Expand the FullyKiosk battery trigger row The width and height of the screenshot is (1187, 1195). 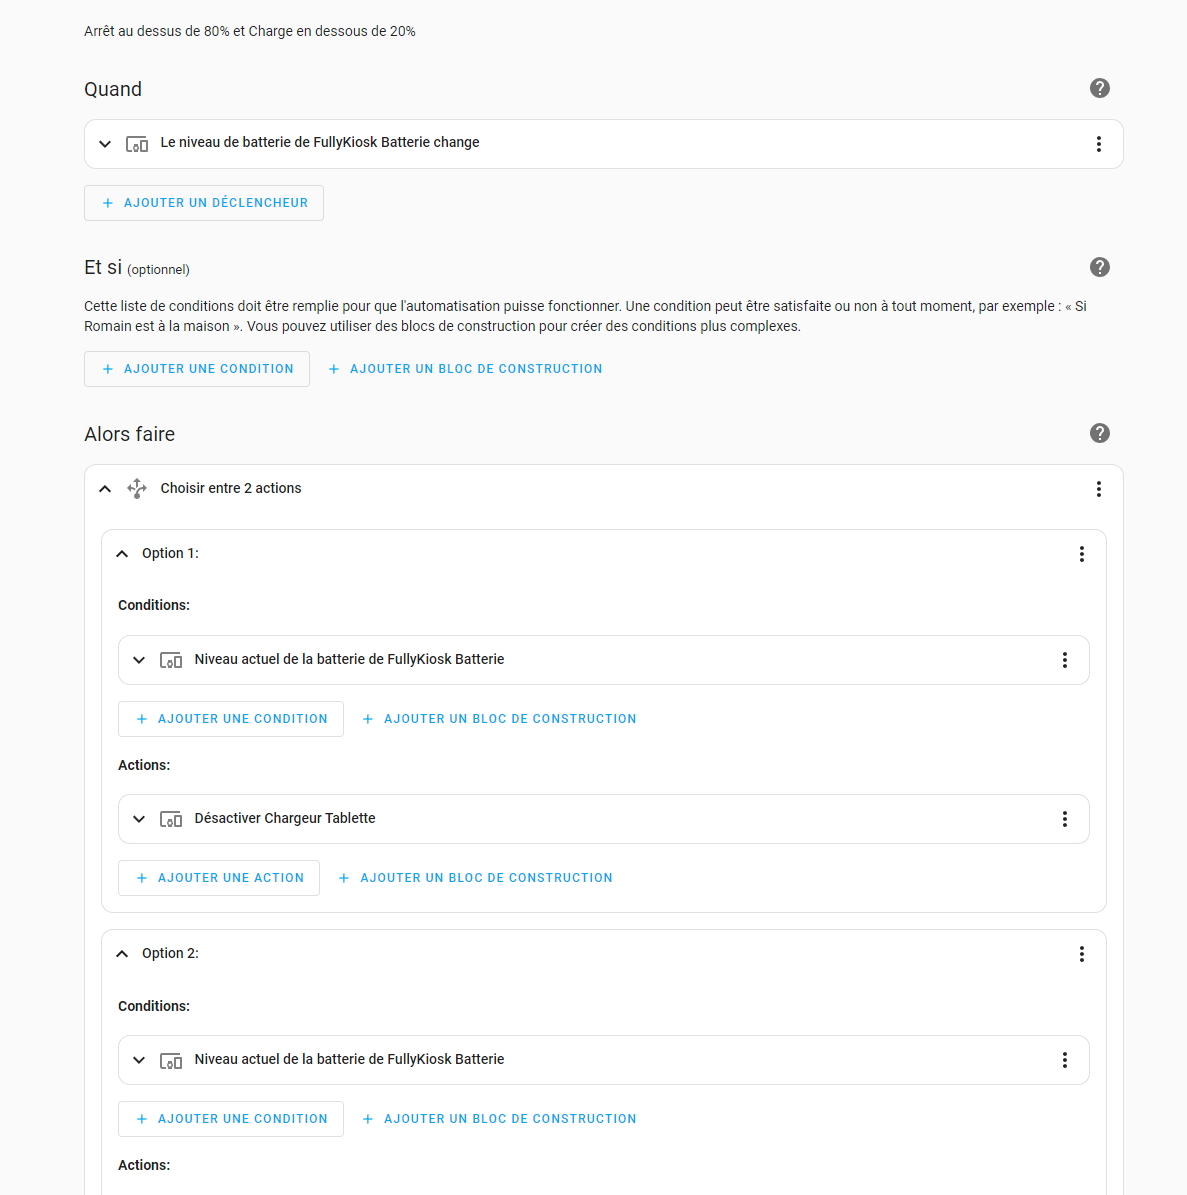coord(105,144)
